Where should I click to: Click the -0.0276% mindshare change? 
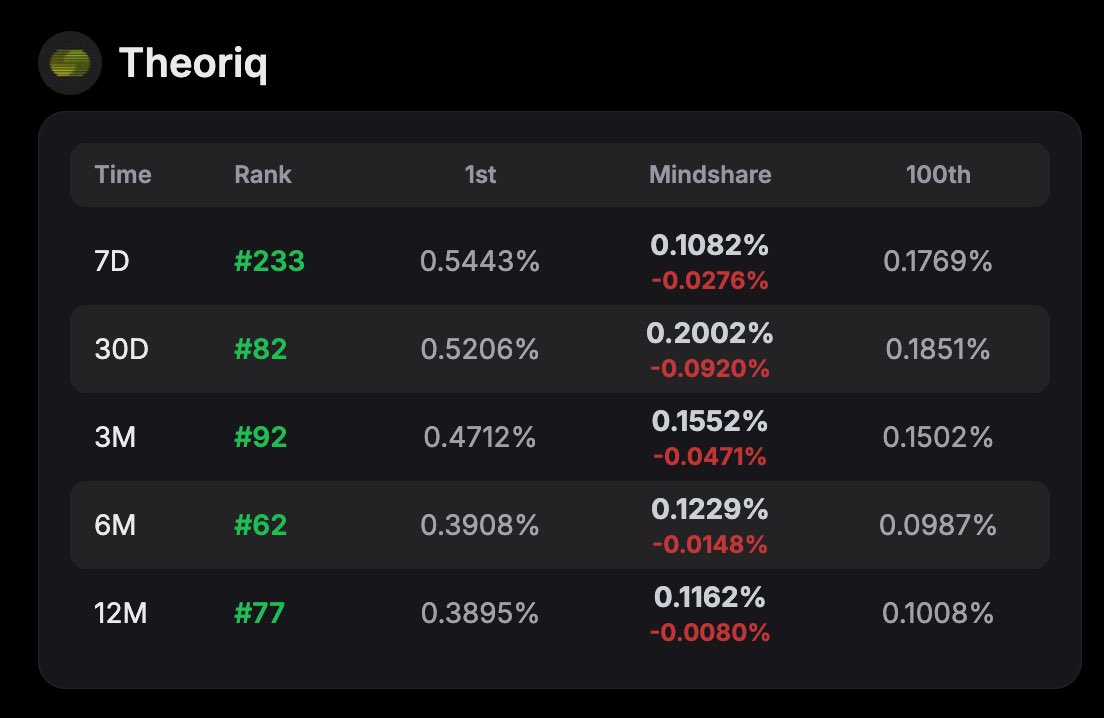(x=710, y=281)
